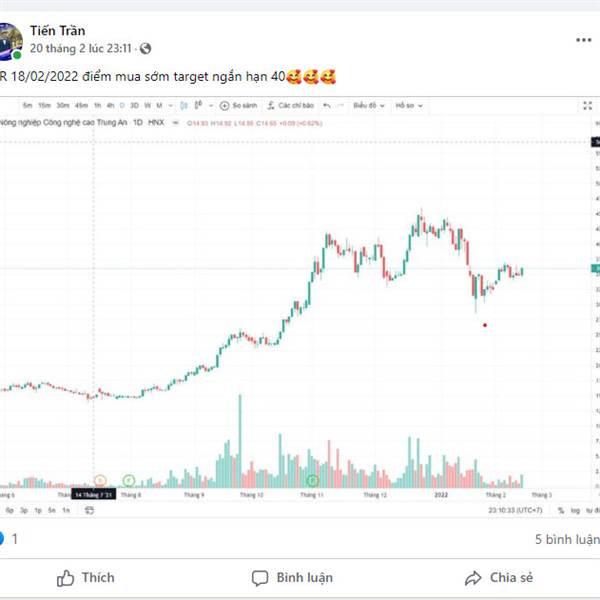This screenshot has height=600, width=600.
Task: Click the So sánh compare icon
Action: [225, 105]
